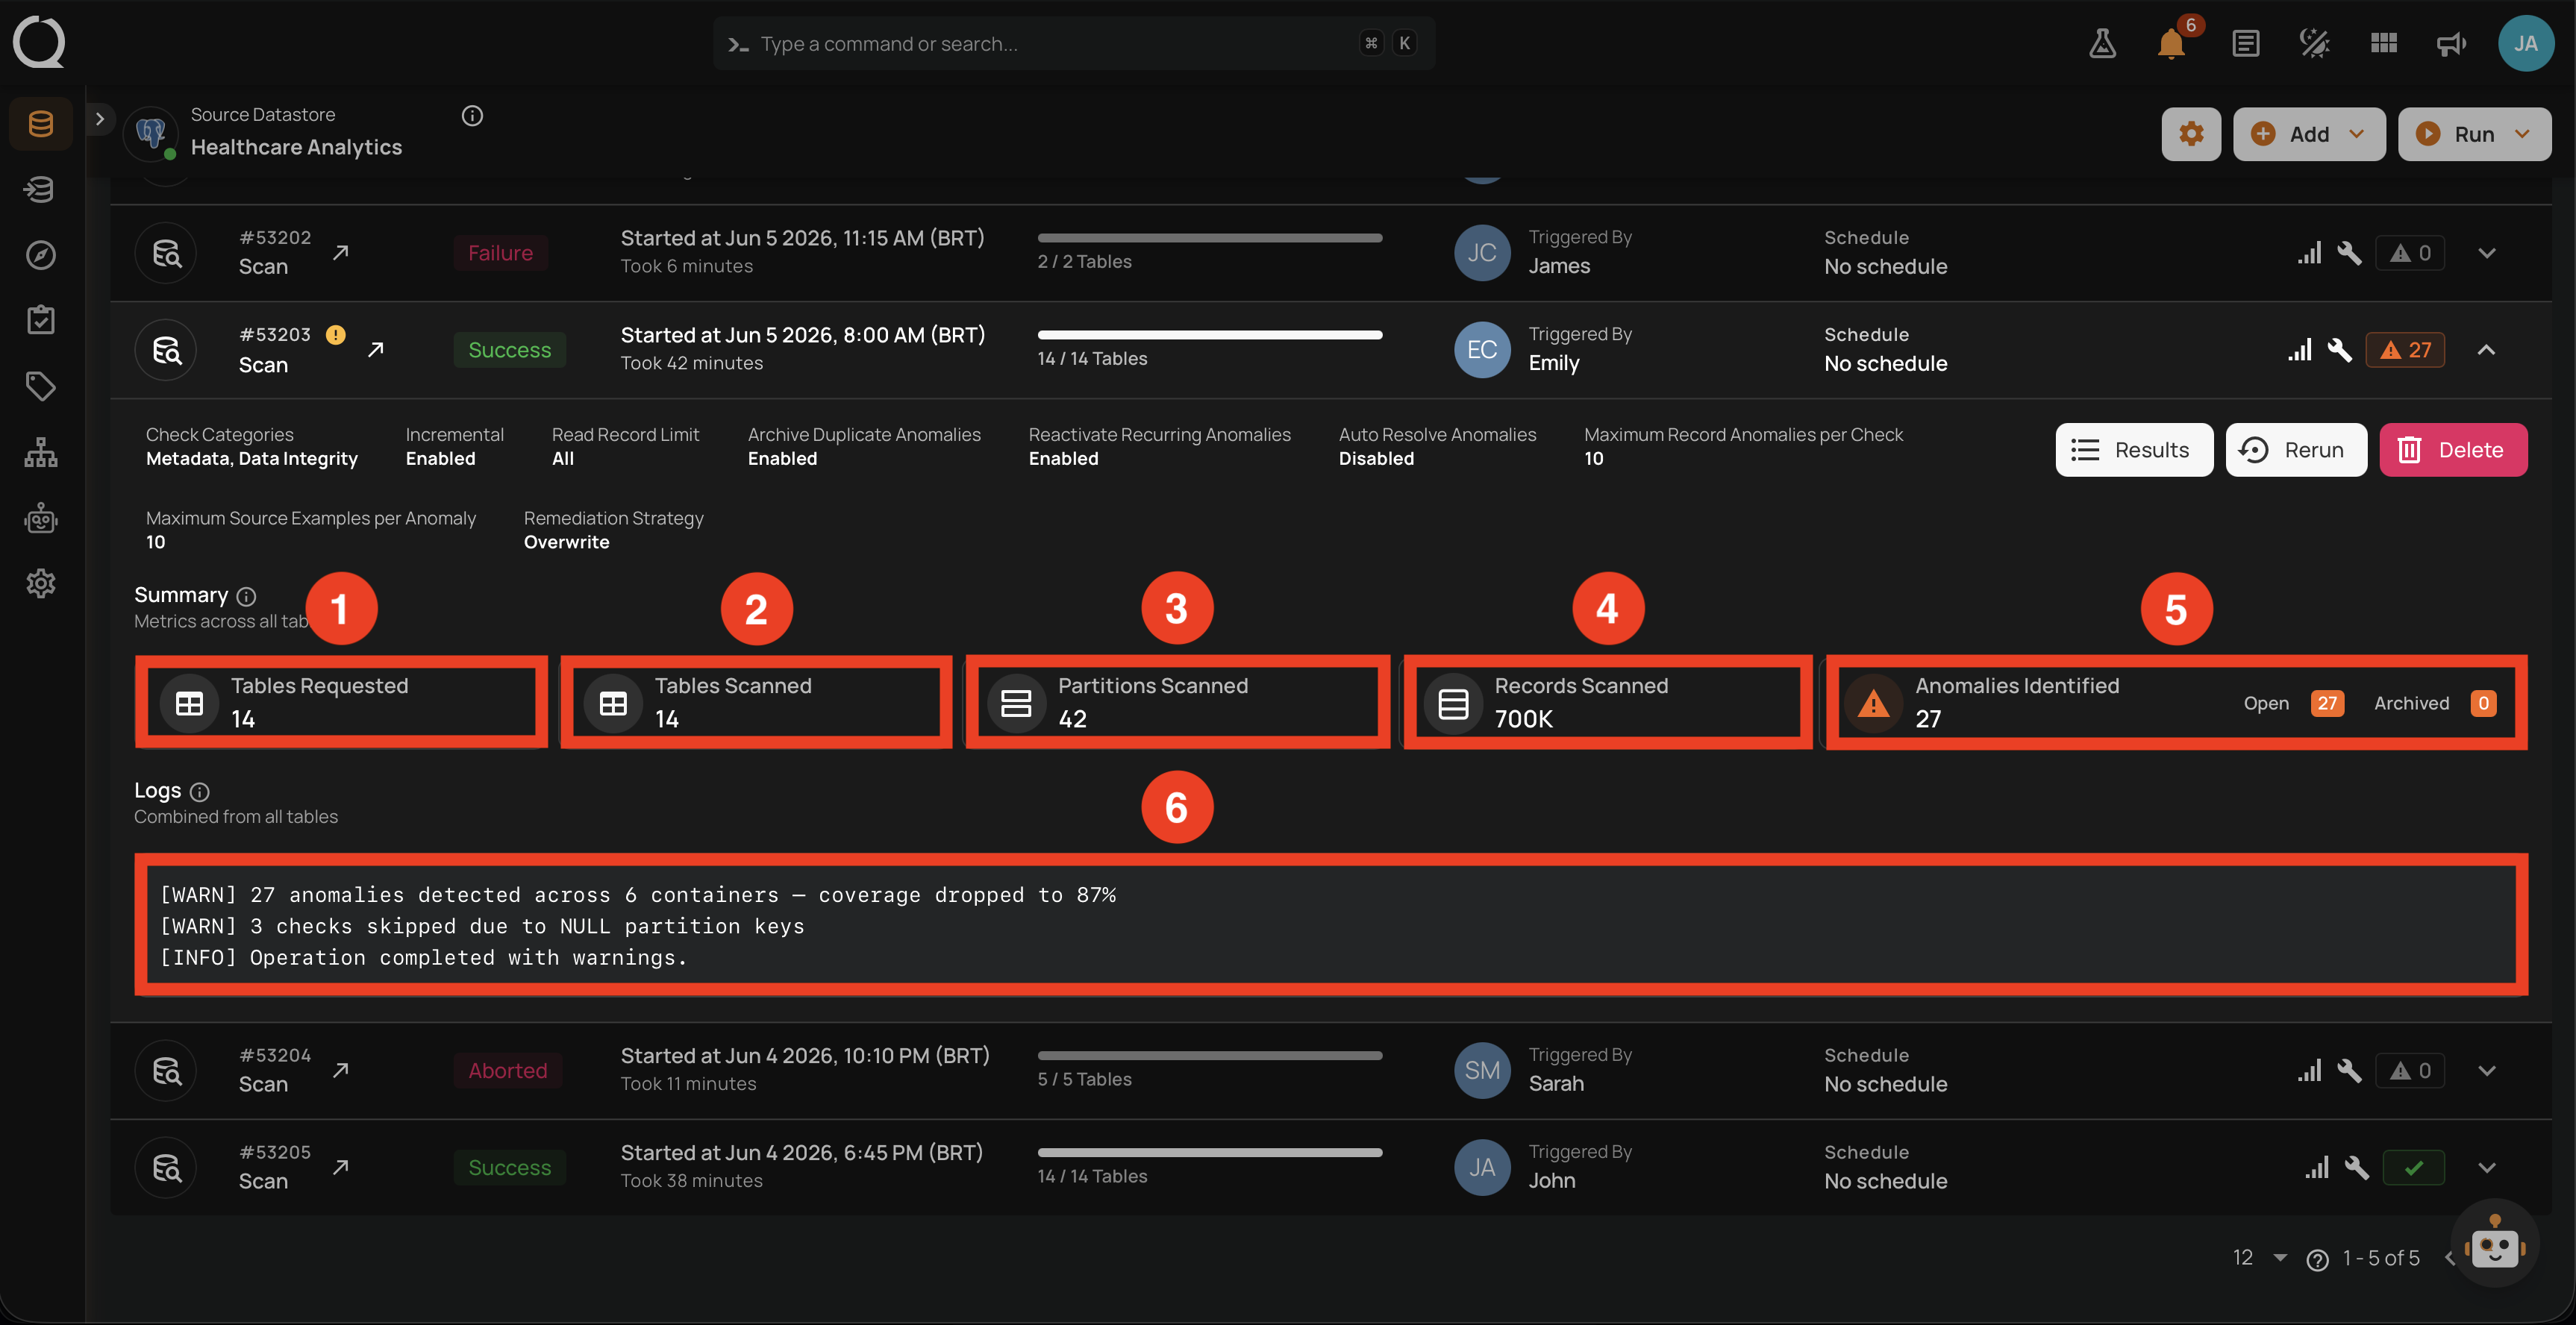2576x1325 pixels.
Task: Click the Records Scanned 700K card
Action: click(x=1608, y=703)
